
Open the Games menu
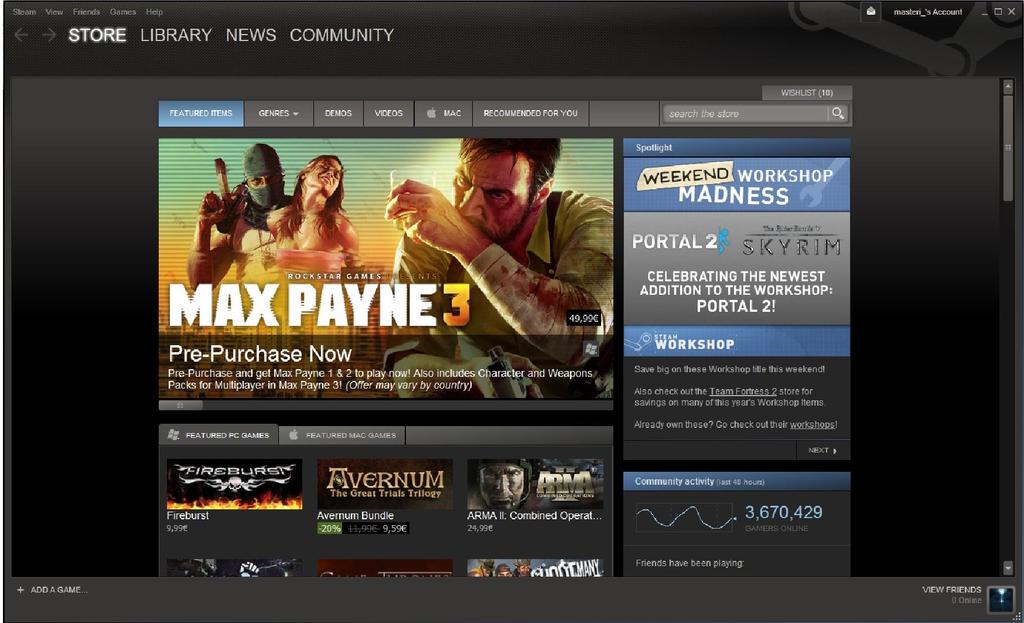coord(123,12)
